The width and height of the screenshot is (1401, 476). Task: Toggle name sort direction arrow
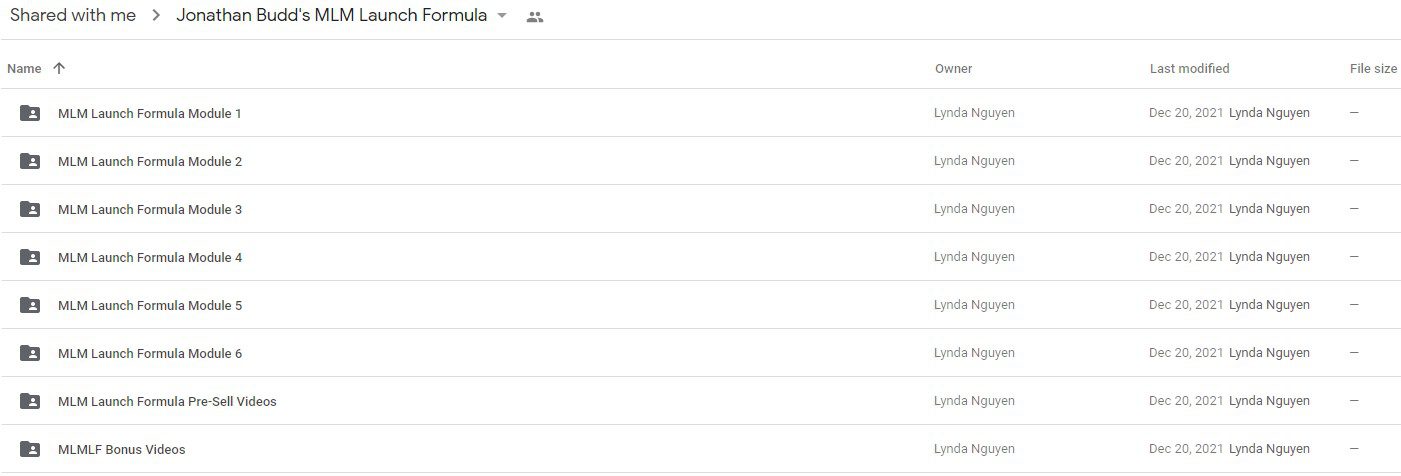click(x=59, y=68)
